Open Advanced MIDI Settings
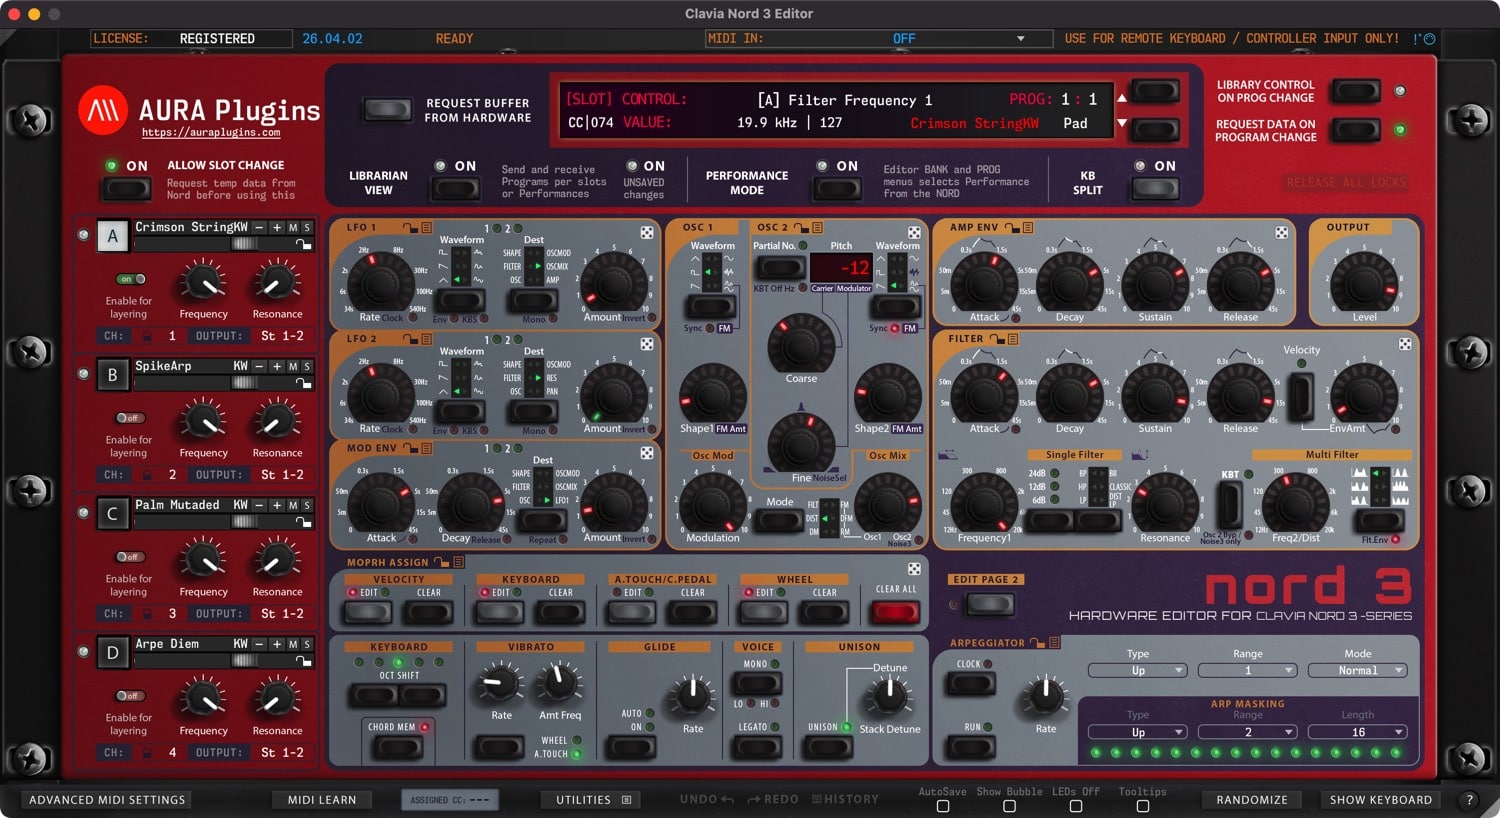1500x818 pixels. pyautogui.click(x=107, y=800)
